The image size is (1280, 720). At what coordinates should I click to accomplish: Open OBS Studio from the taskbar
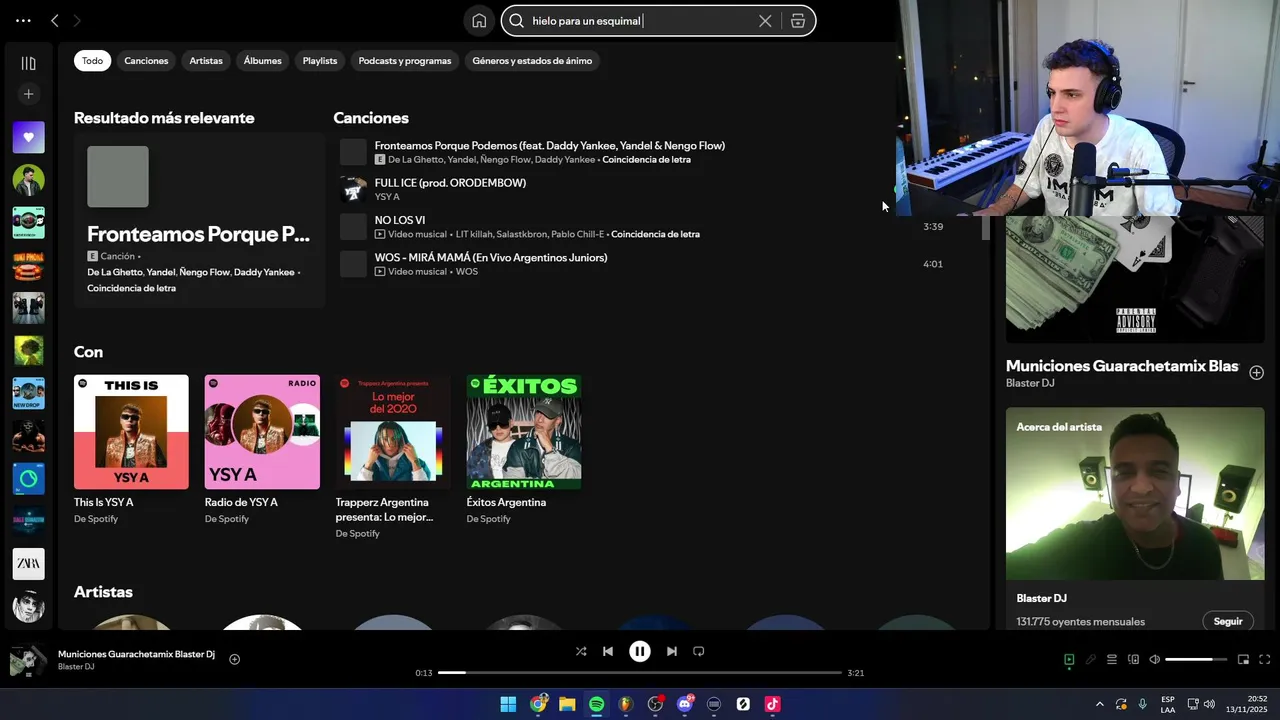click(x=655, y=704)
